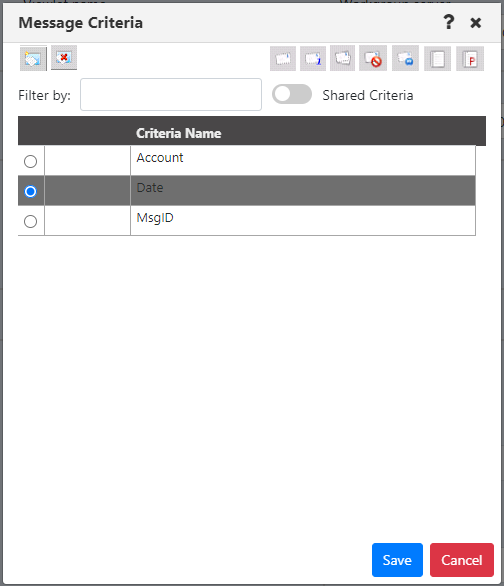Screen dimensions: 504x586
Task: Click the envelope with prohibited sign icon
Action: (373, 59)
